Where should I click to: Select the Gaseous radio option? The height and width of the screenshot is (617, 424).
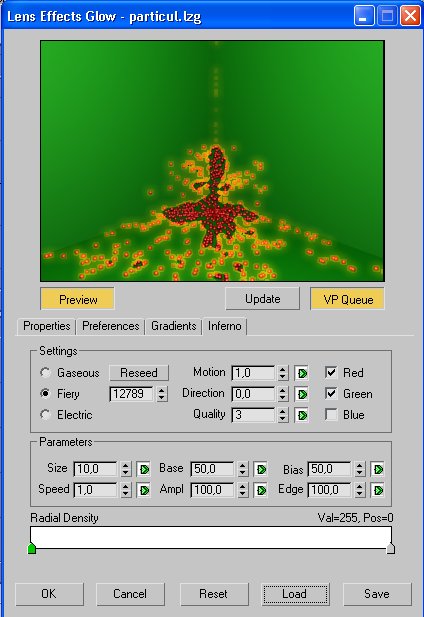click(46, 372)
